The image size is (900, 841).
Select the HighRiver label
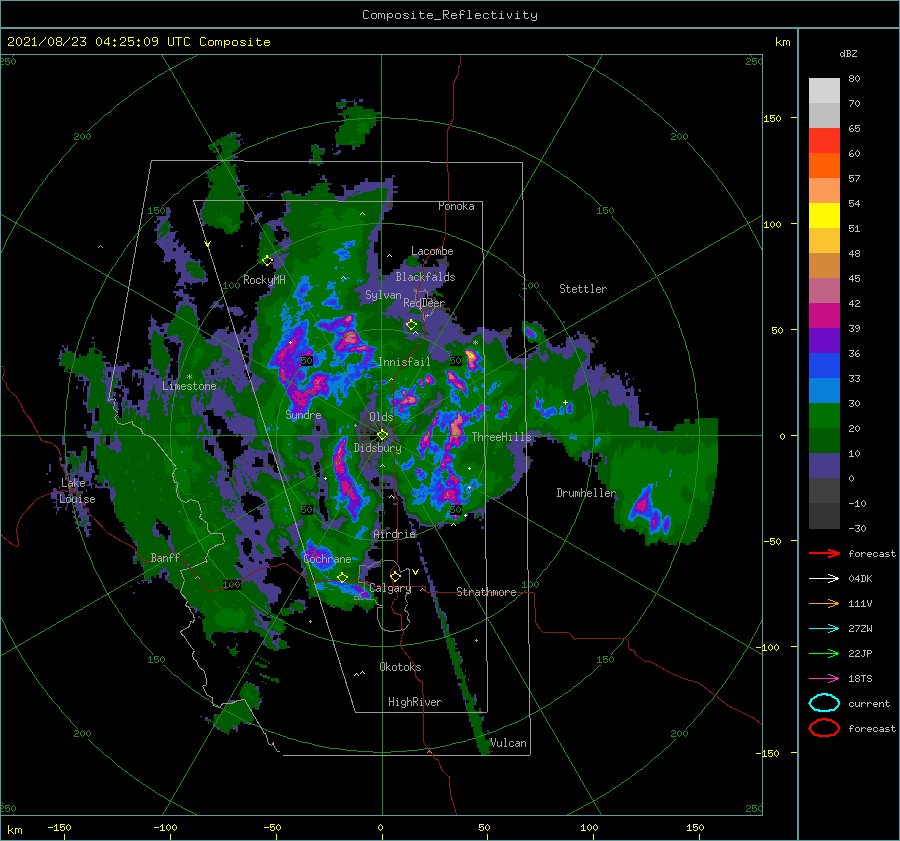[x=415, y=702]
